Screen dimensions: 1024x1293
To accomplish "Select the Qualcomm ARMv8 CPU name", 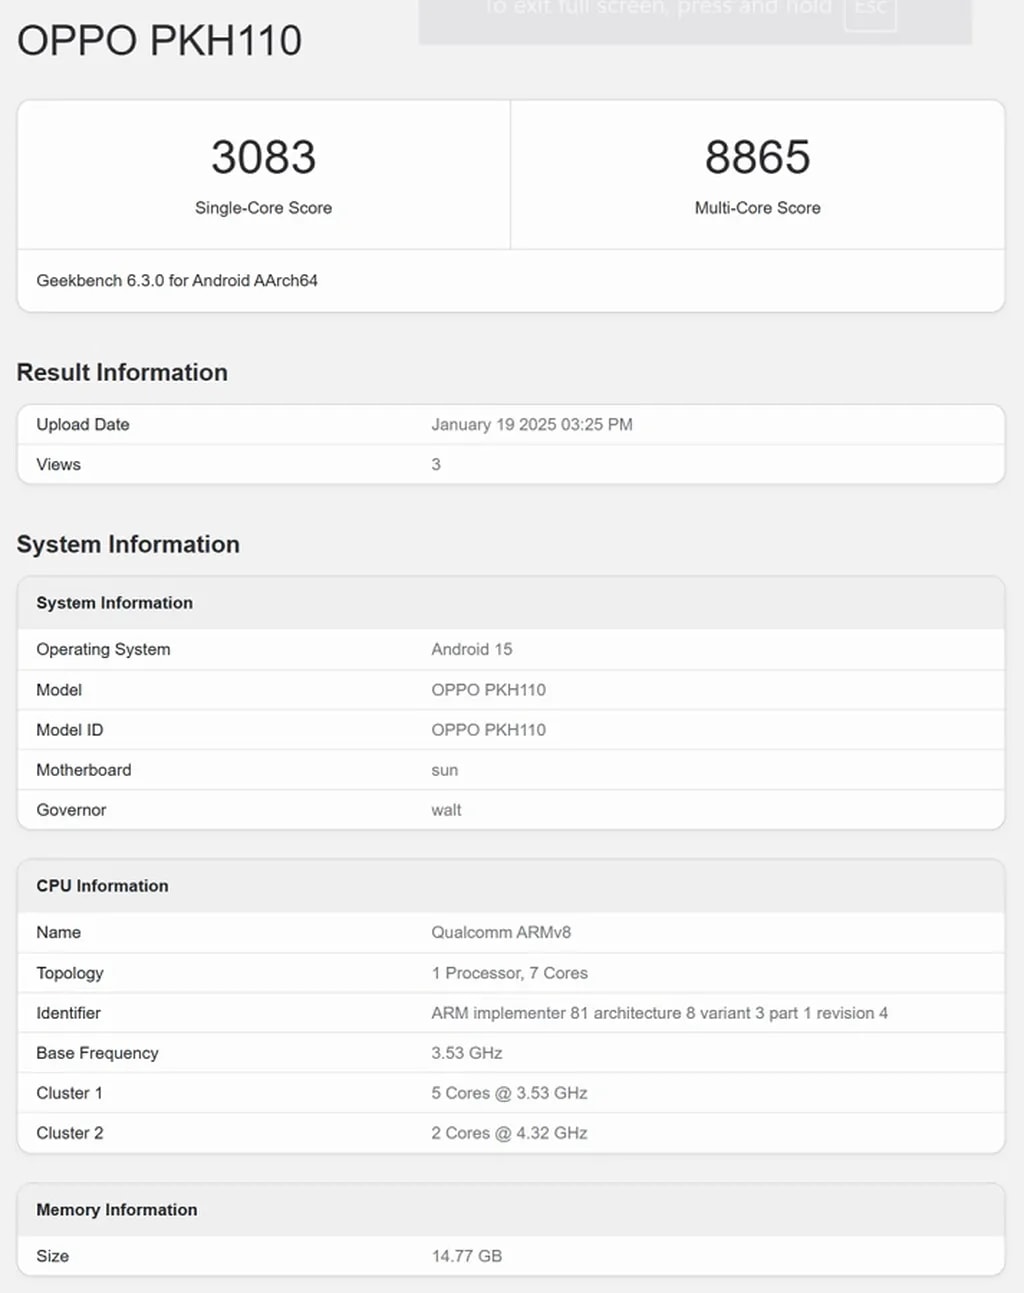I will [x=501, y=933].
